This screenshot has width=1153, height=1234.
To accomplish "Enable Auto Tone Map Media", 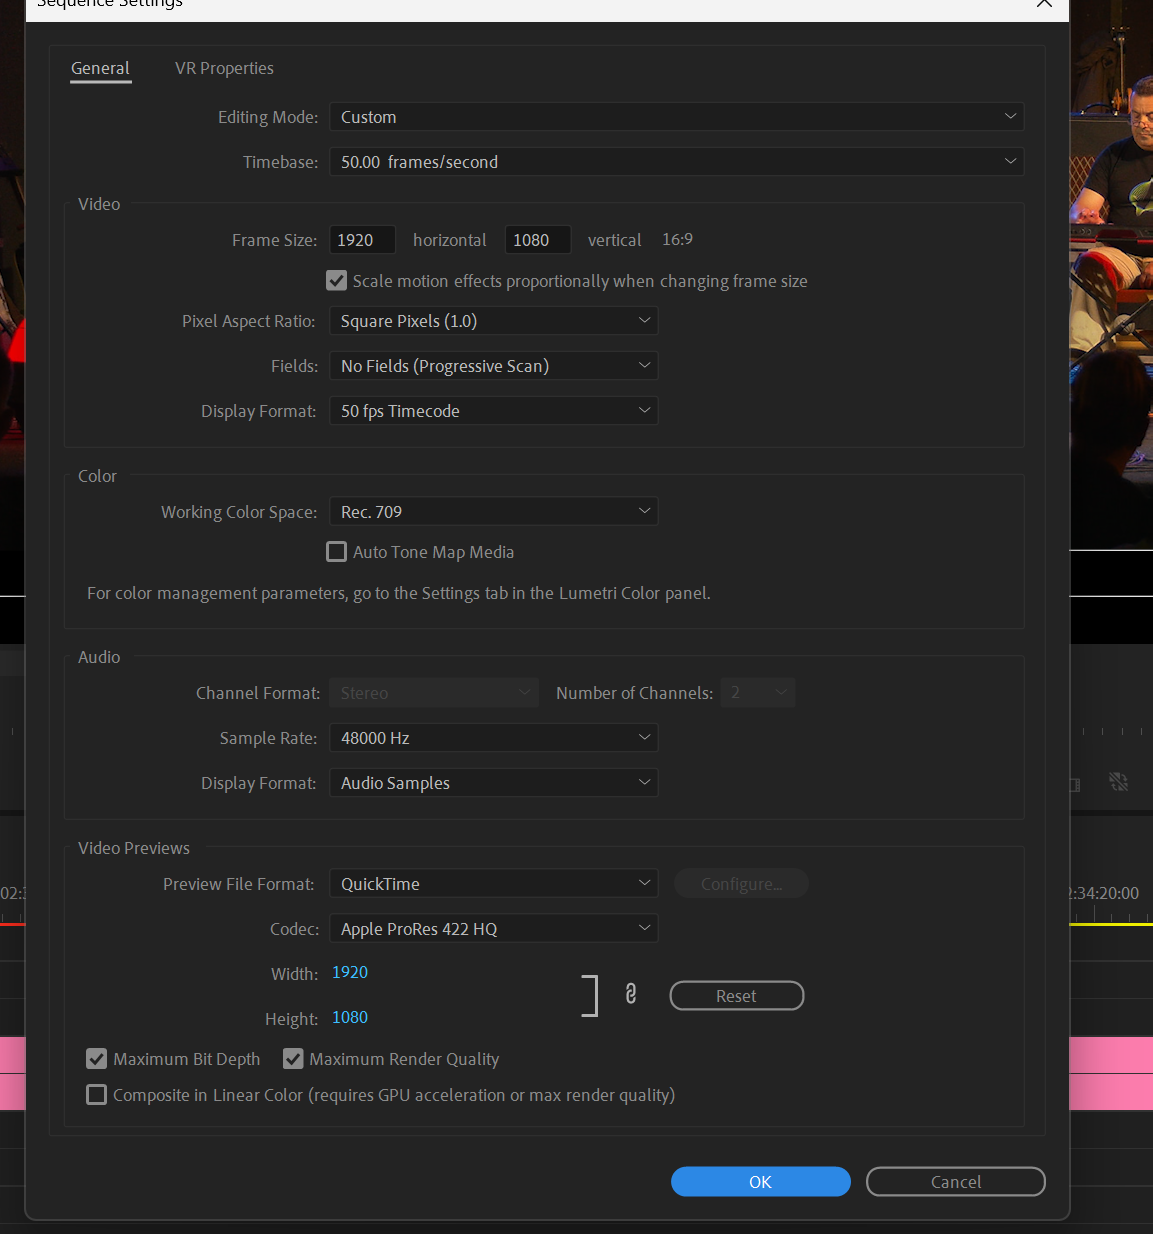I will pos(336,551).
